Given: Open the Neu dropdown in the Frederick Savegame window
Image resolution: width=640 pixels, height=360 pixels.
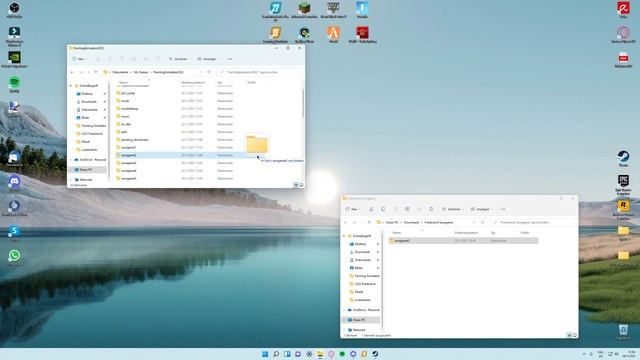Looking at the screenshot, I should (352, 209).
